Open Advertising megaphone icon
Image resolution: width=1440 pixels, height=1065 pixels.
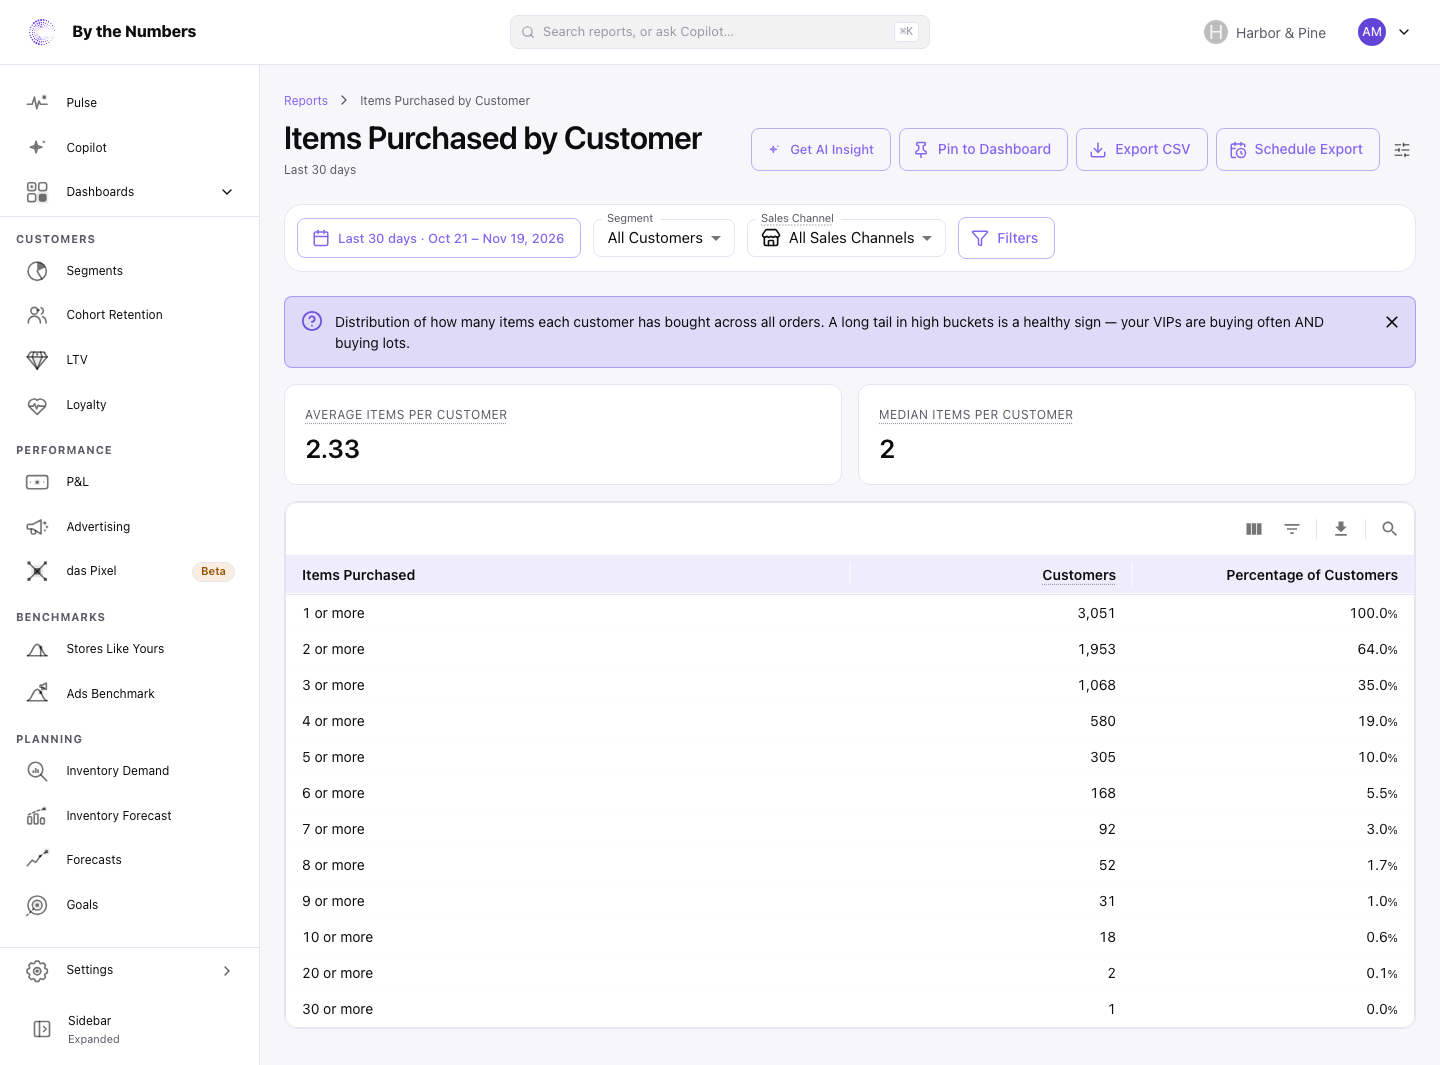[37, 527]
